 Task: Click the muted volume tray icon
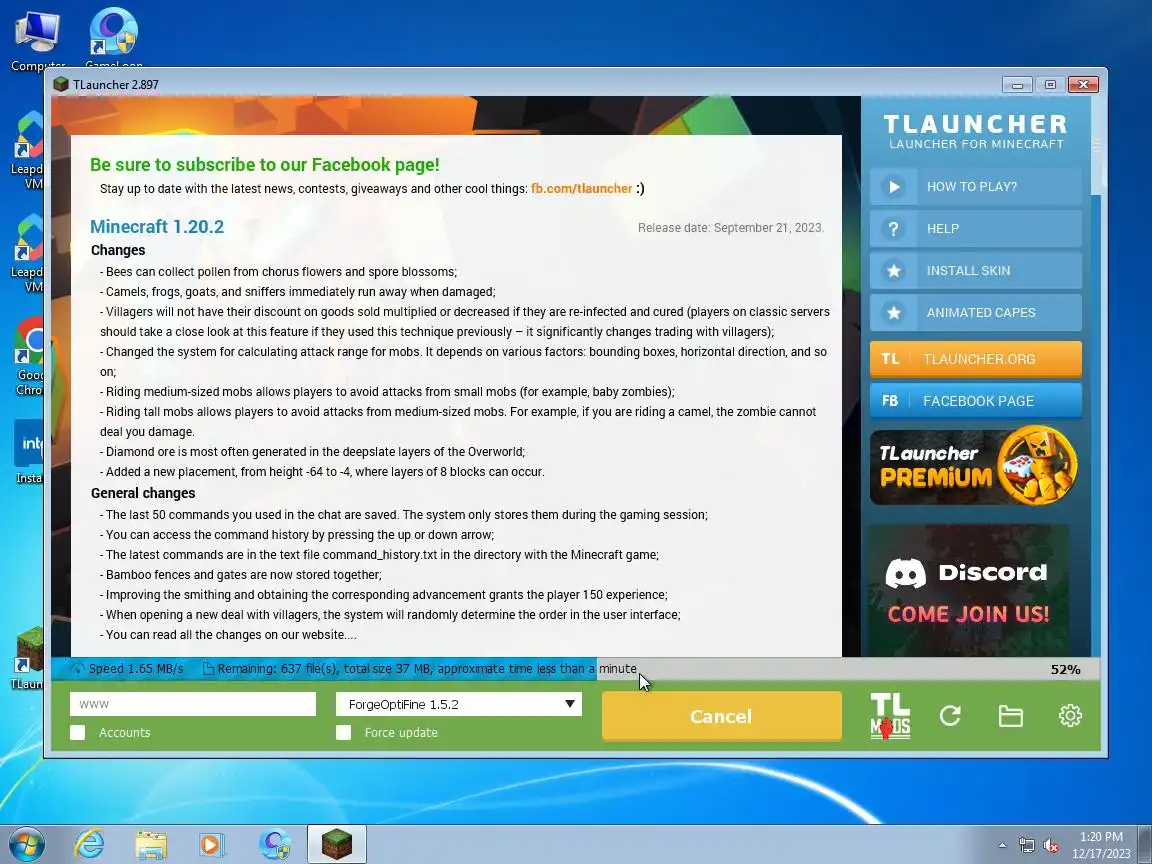(x=1051, y=846)
